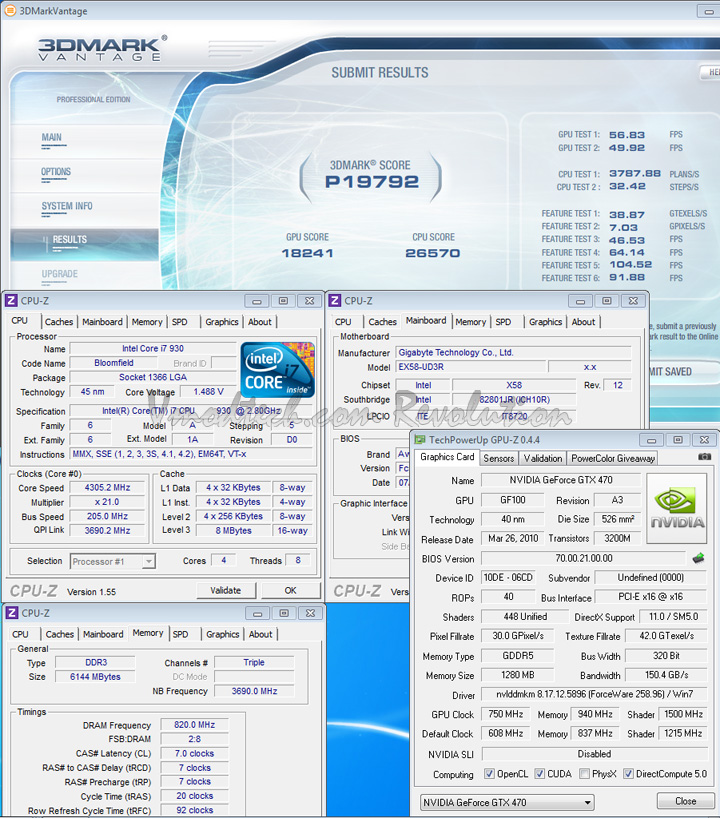Viewport: 720px width, 818px height.
Task: Switch to the Sensors tab in GPU-Z
Action: [499, 459]
